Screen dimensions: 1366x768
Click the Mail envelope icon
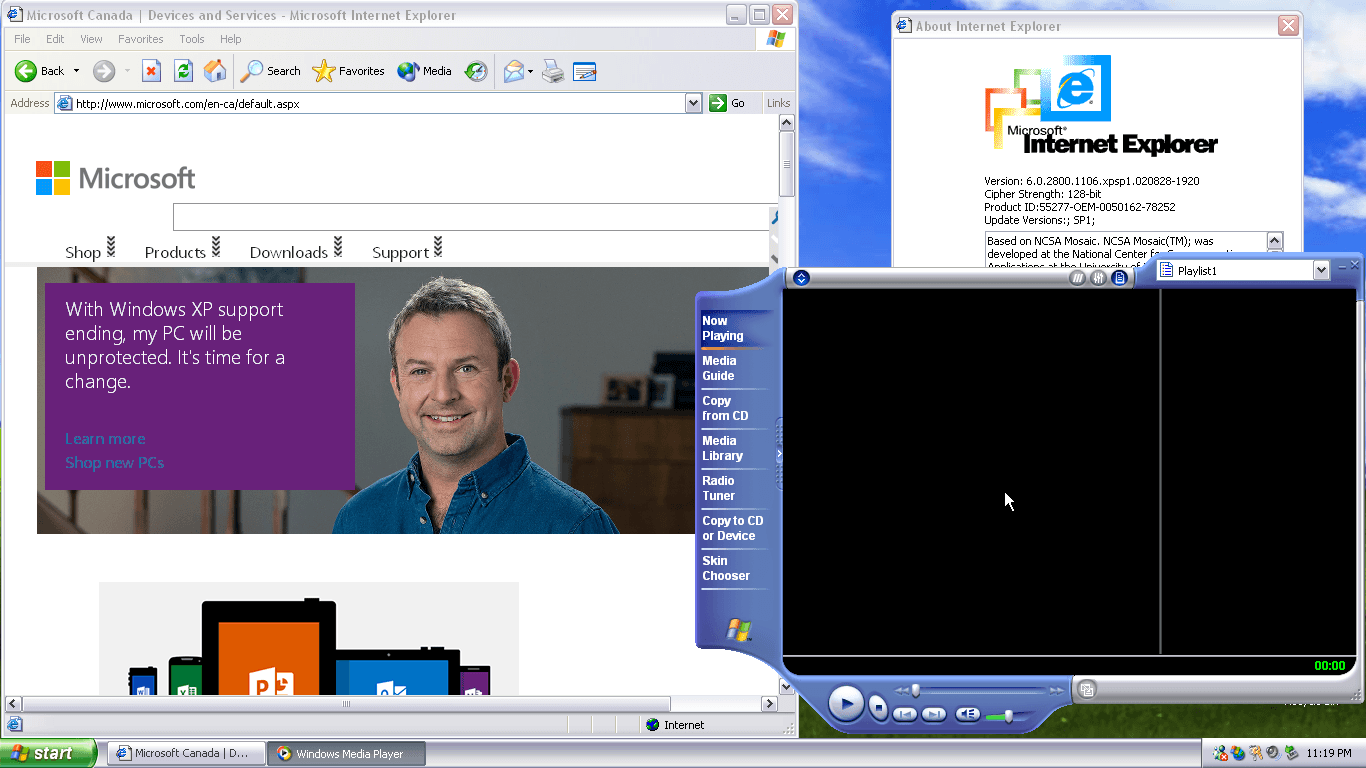coord(513,71)
